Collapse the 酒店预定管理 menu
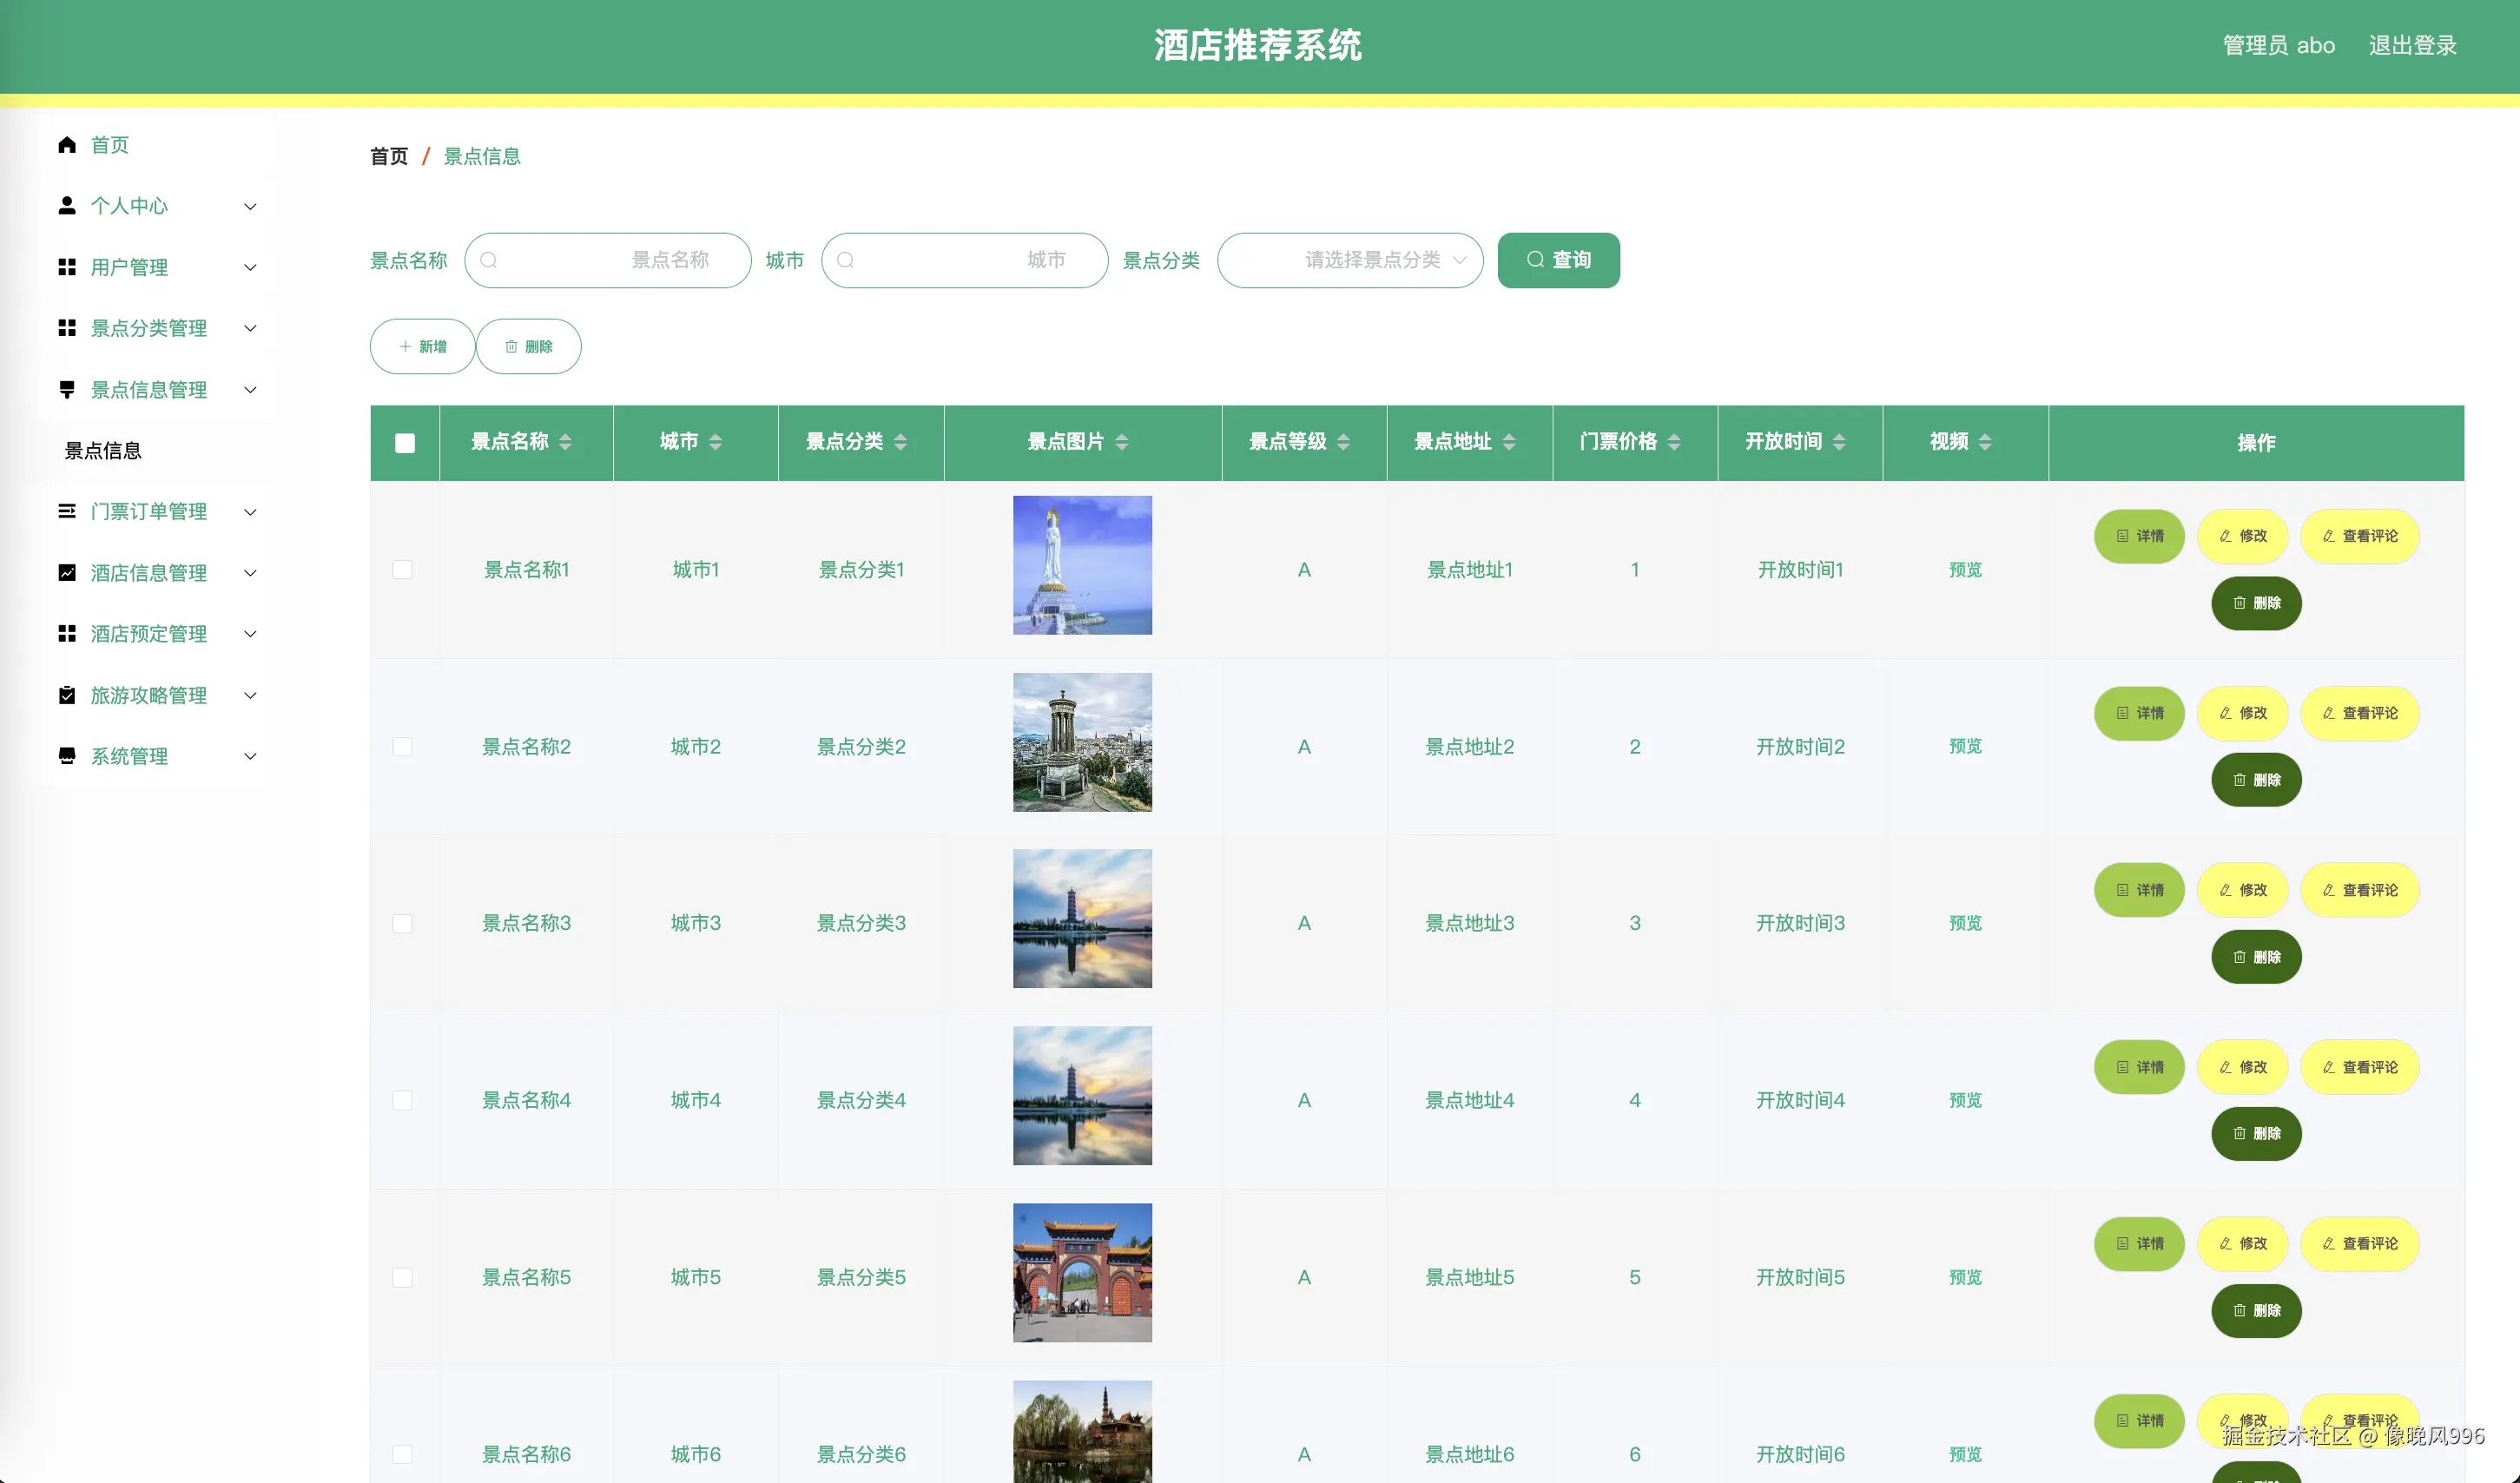This screenshot has height=1483, width=2520. (x=250, y=634)
